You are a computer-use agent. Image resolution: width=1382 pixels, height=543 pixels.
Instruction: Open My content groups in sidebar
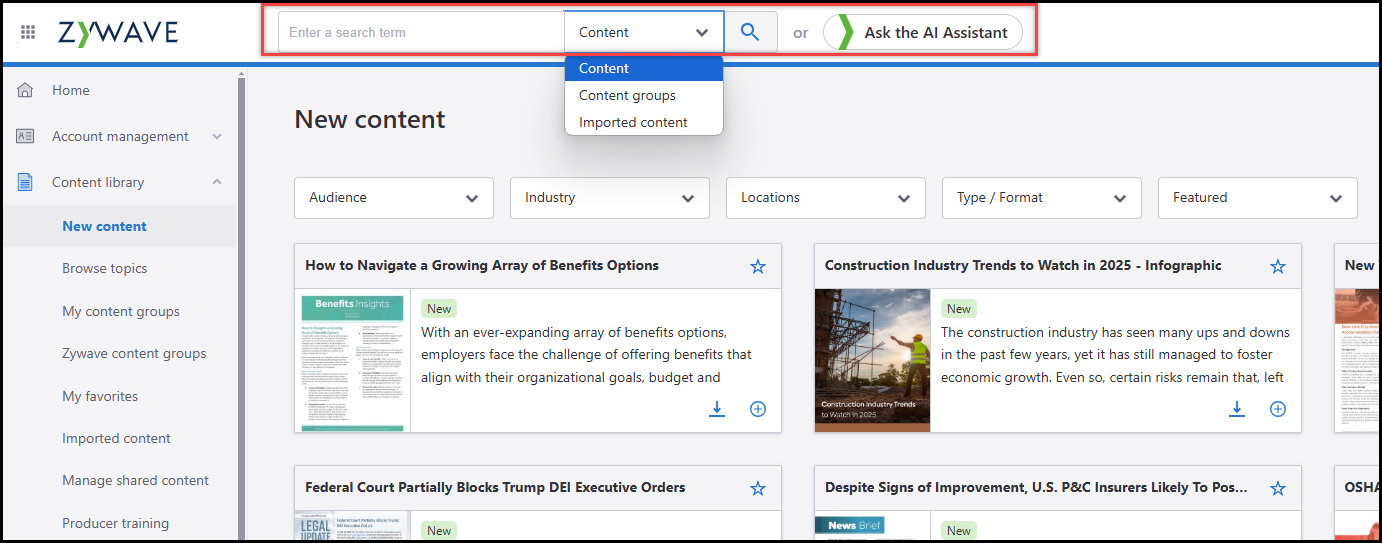coord(121,311)
